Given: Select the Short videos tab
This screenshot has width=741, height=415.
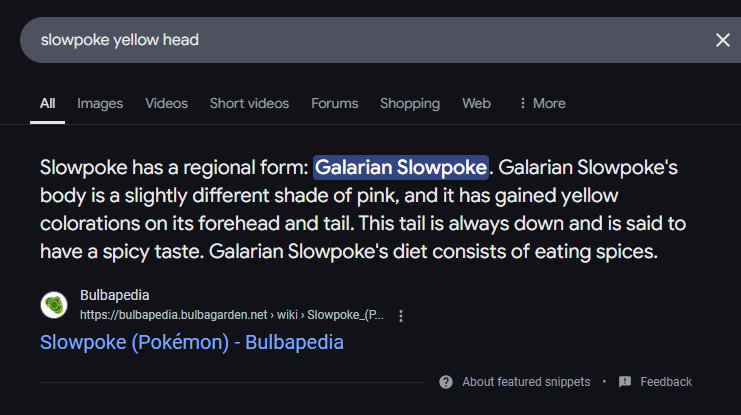Looking at the screenshot, I should (x=249, y=103).
